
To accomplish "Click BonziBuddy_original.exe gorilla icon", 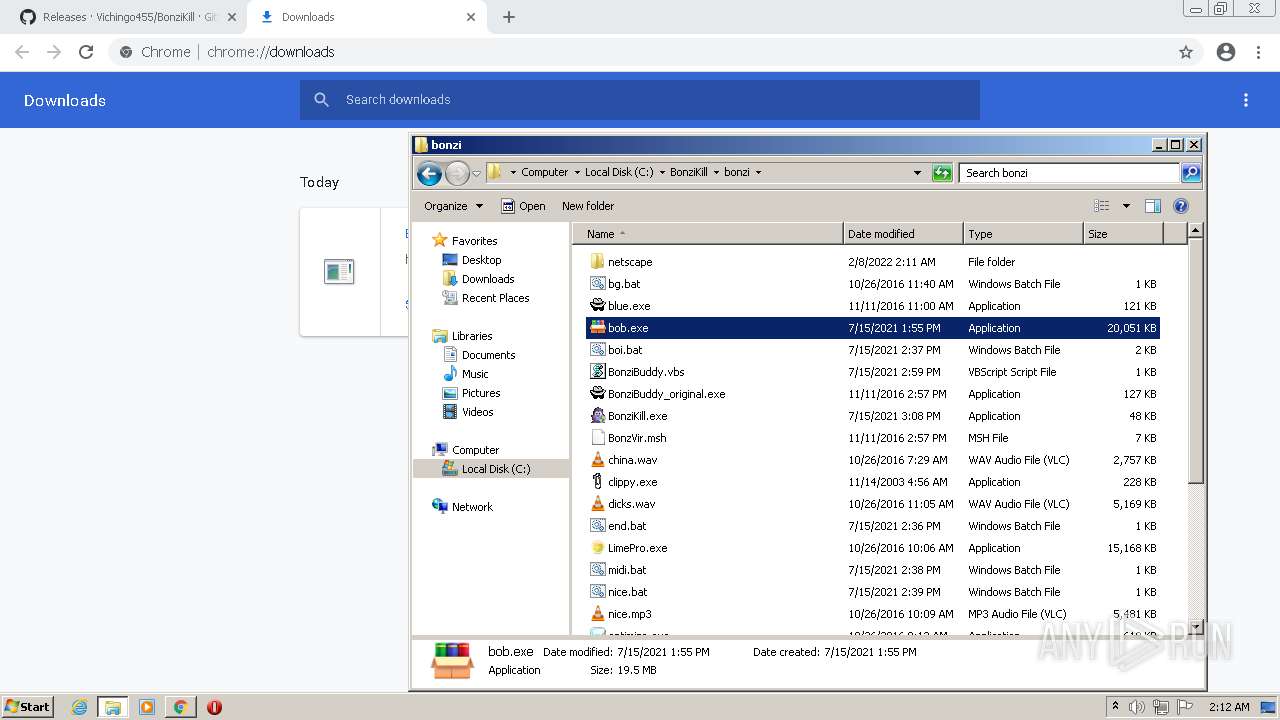I will (597, 394).
